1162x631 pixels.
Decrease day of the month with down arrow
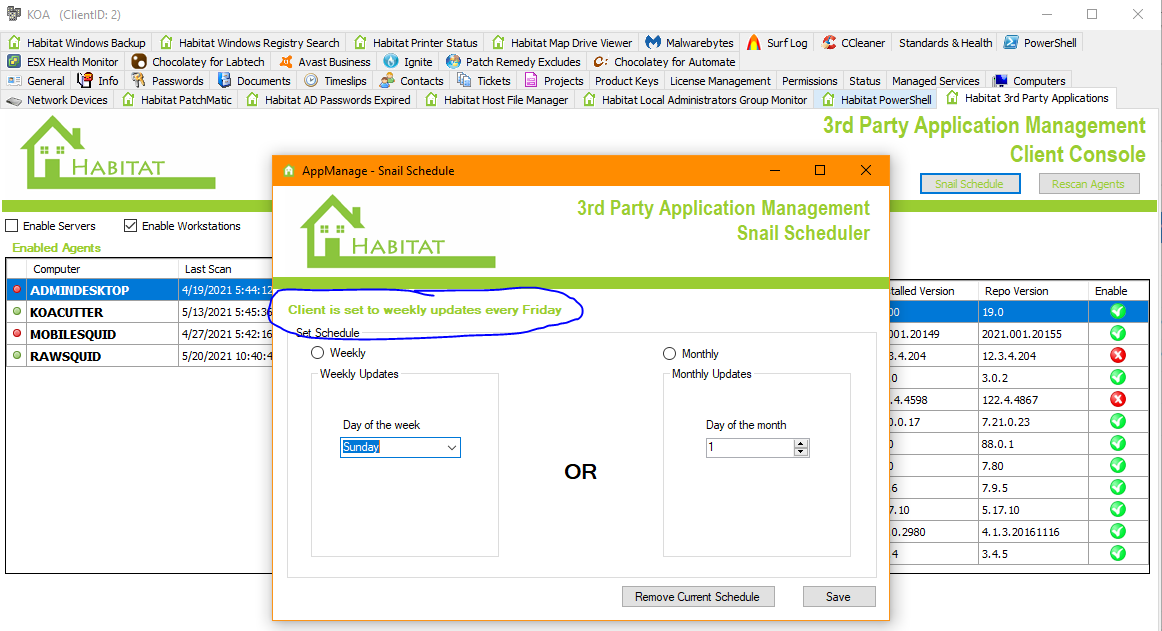[800, 452]
